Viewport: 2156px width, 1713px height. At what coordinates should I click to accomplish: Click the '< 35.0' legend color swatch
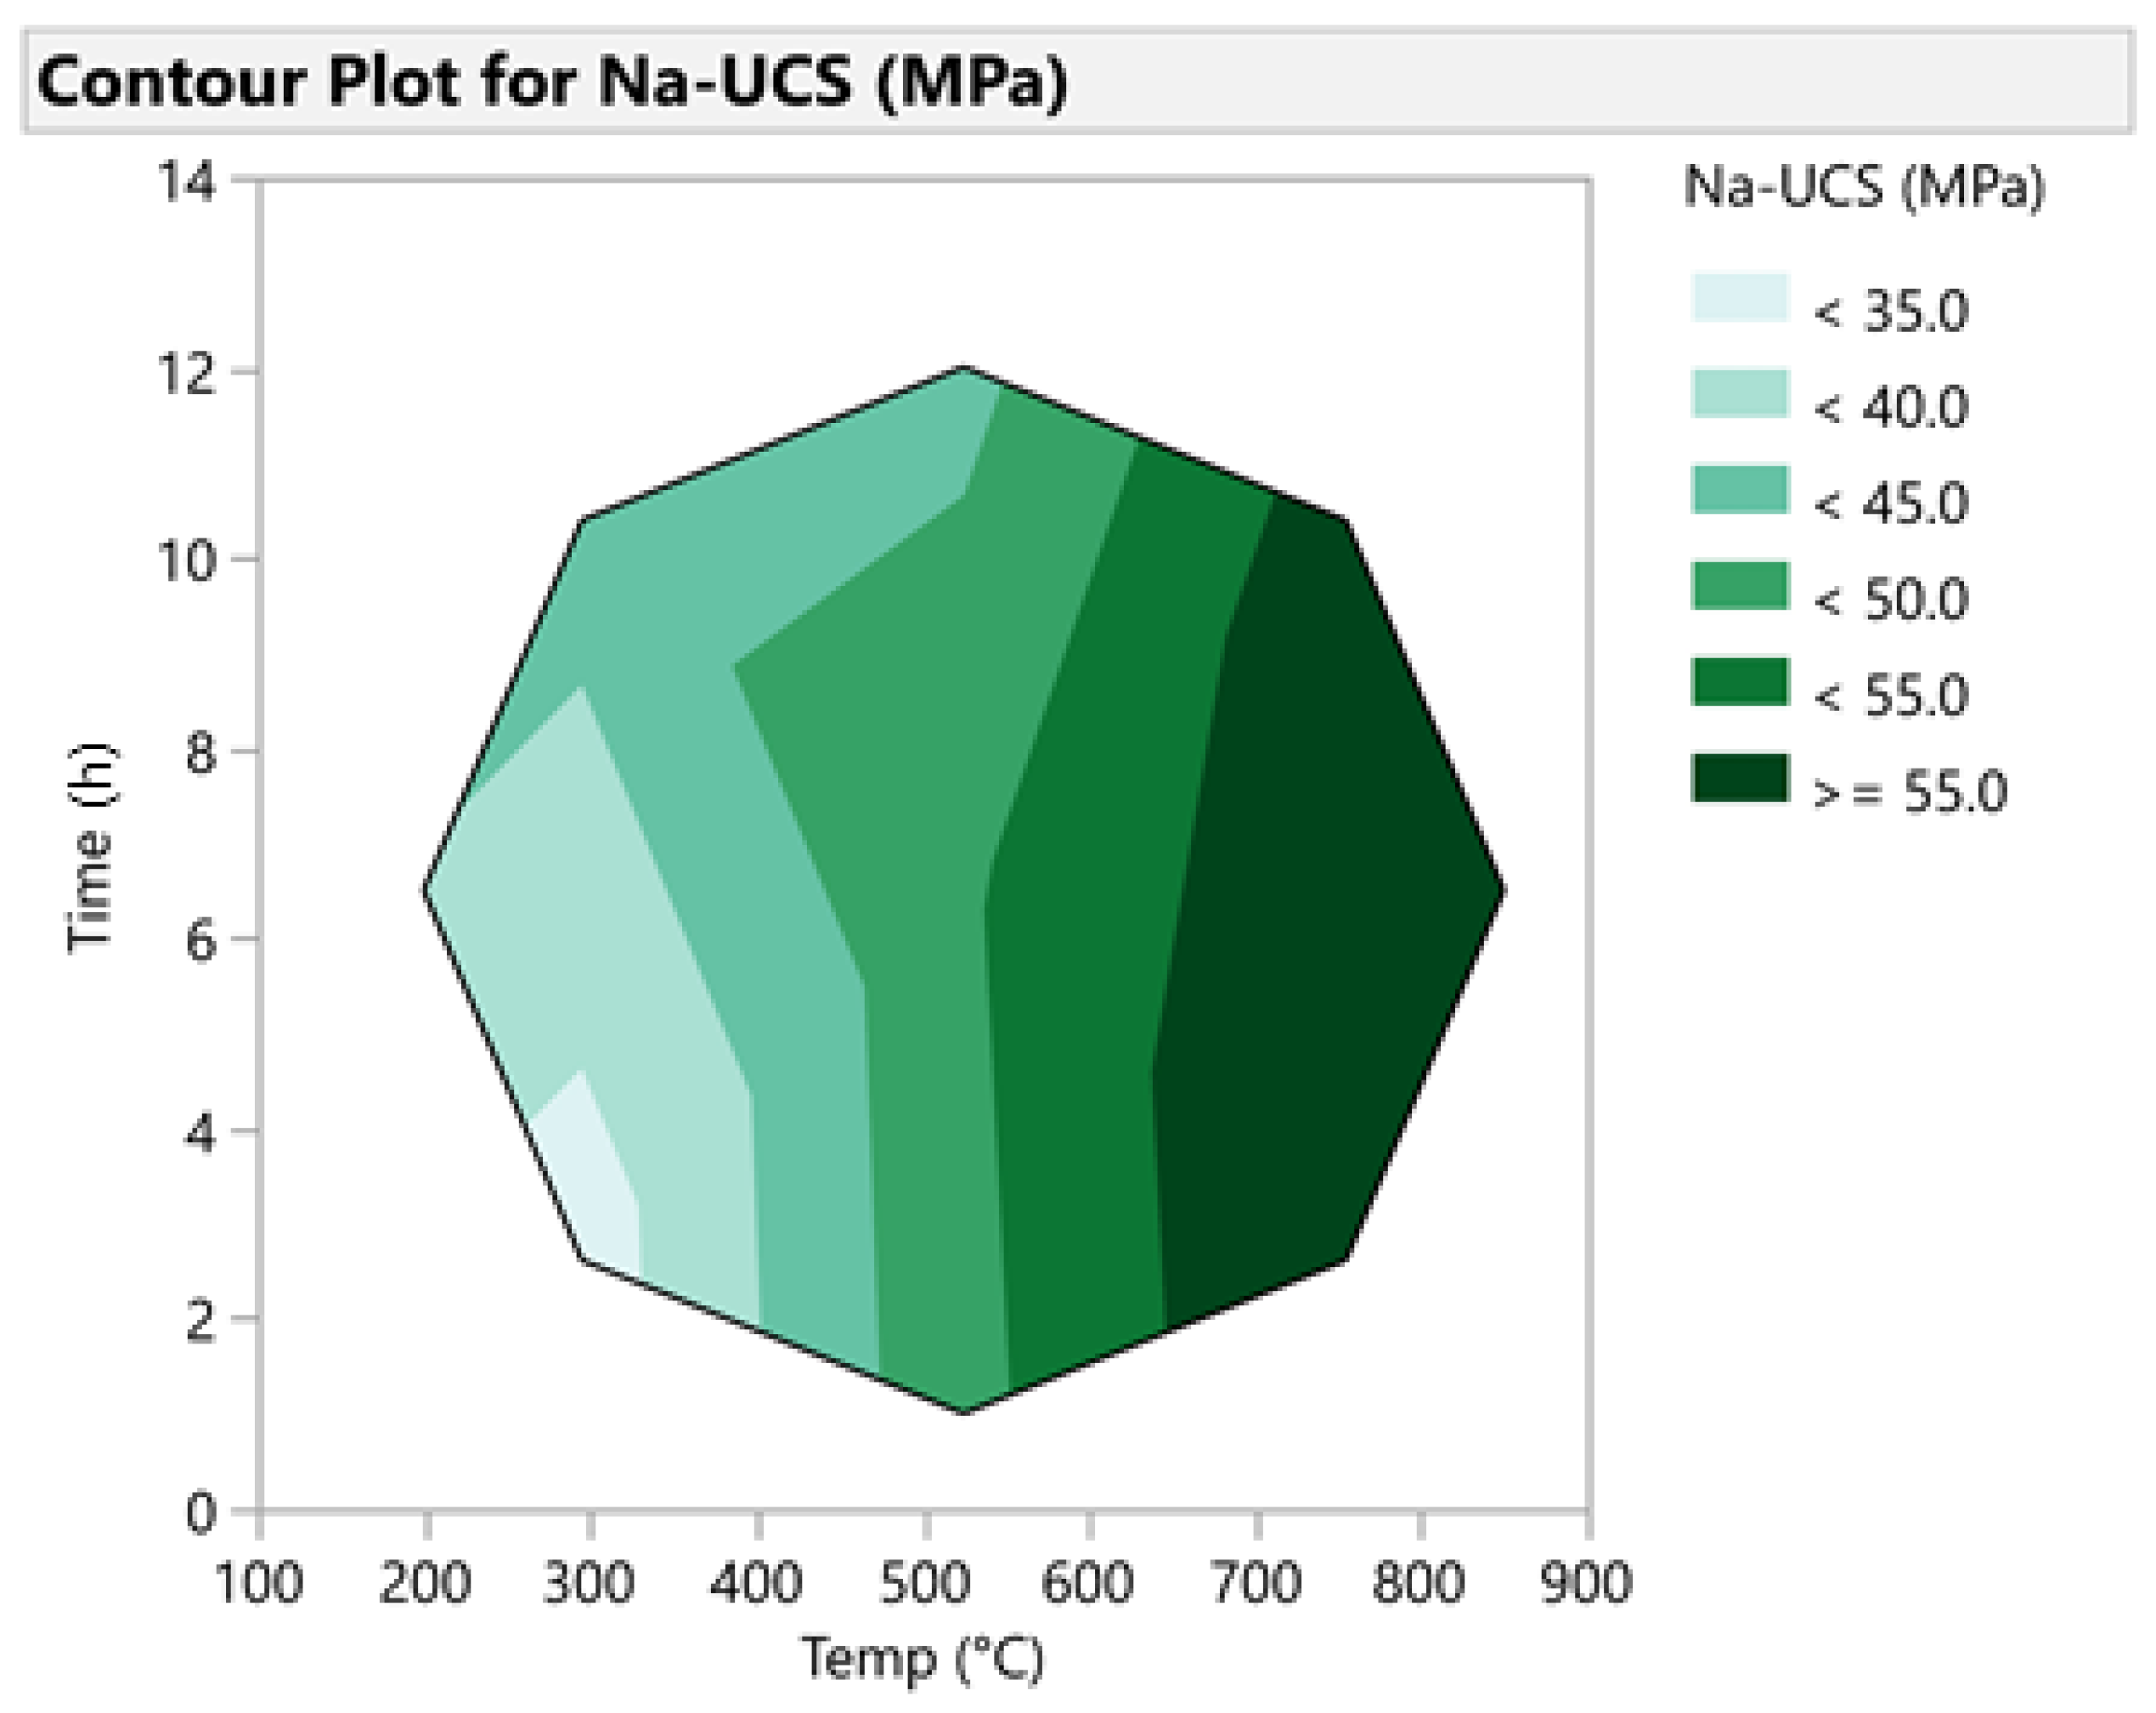(1739, 297)
